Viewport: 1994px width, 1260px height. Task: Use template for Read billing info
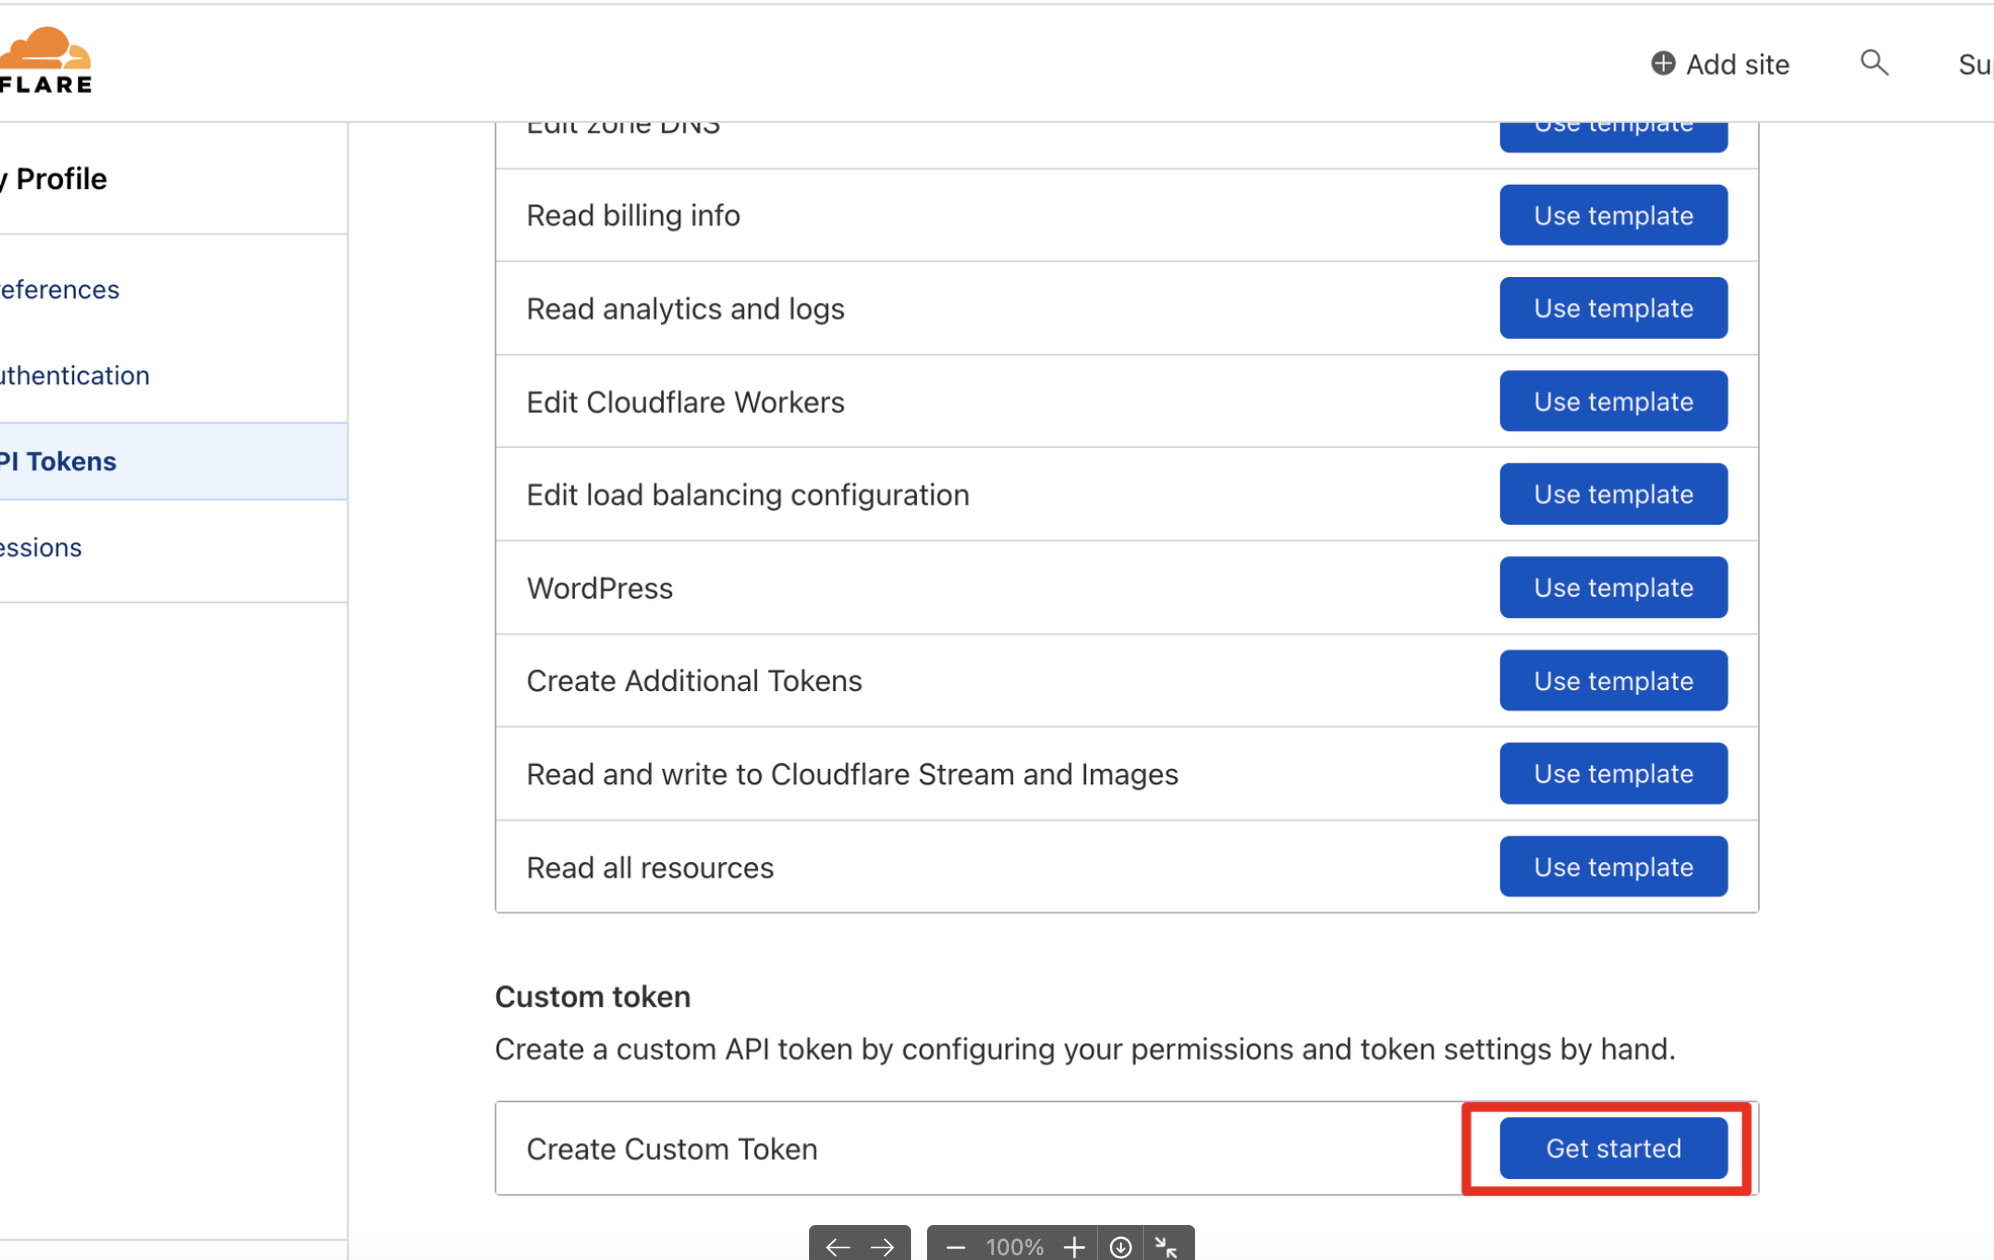[1612, 215]
